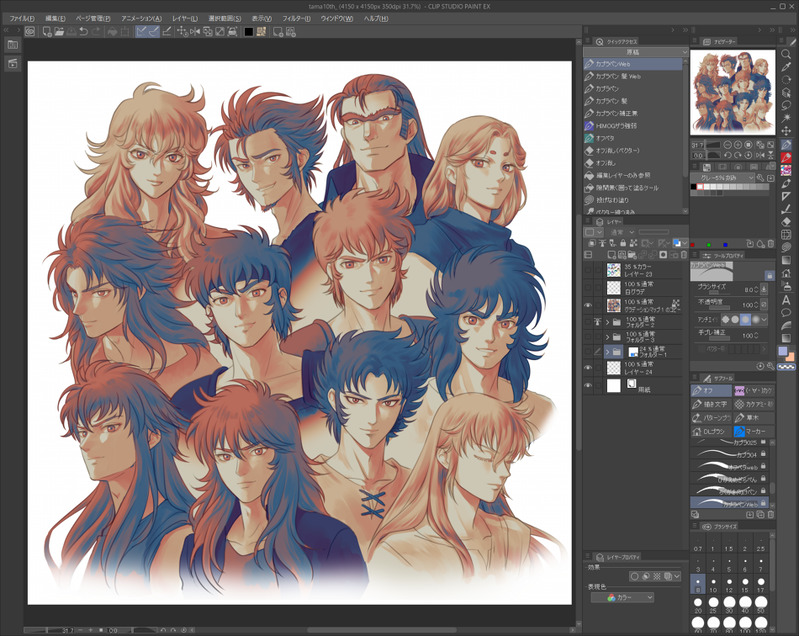Click the CLIP STUDIO launcher icon in command bar
Image resolution: width=799 pixels, height=636 pixels.
click(x=30, y=32)
